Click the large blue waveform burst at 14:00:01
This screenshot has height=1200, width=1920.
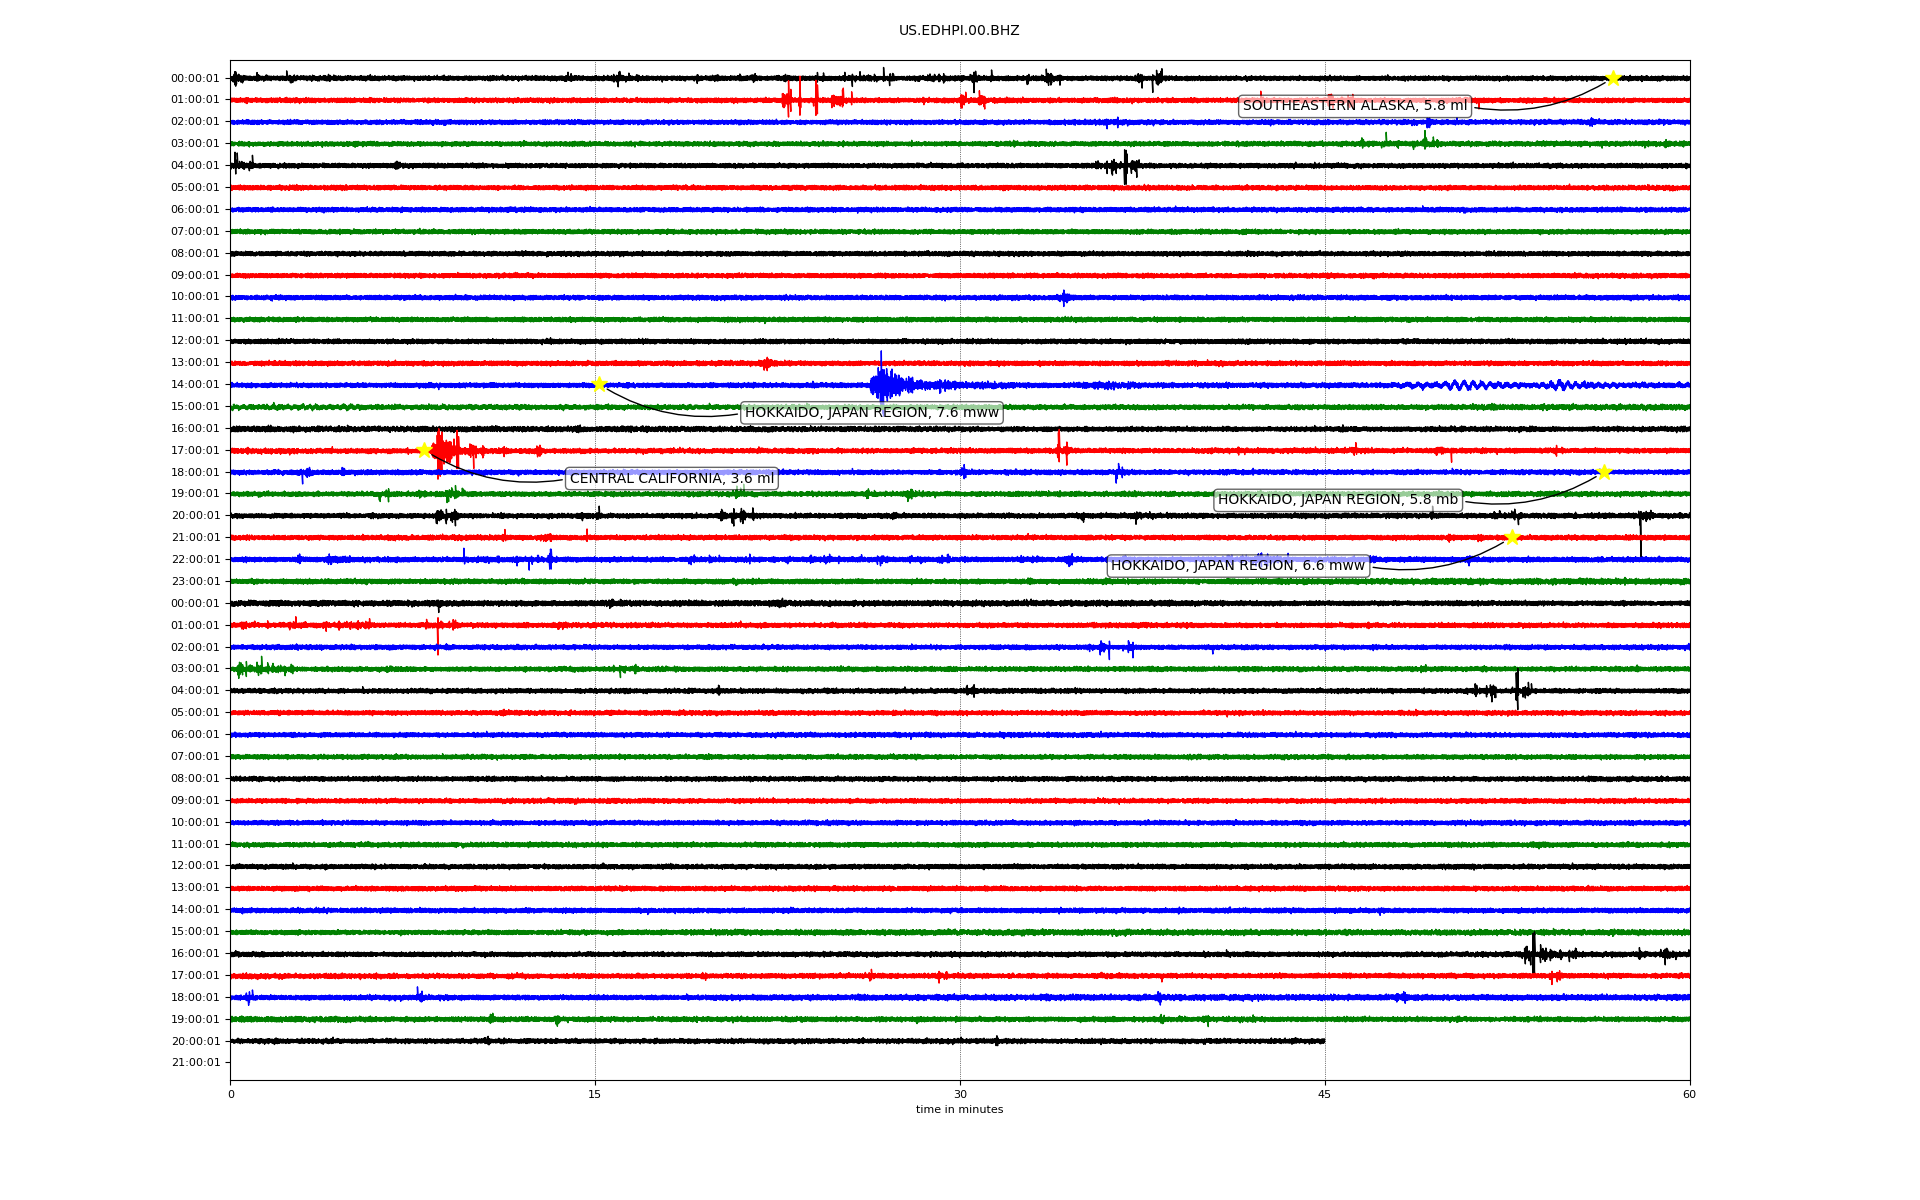(884, 384)
